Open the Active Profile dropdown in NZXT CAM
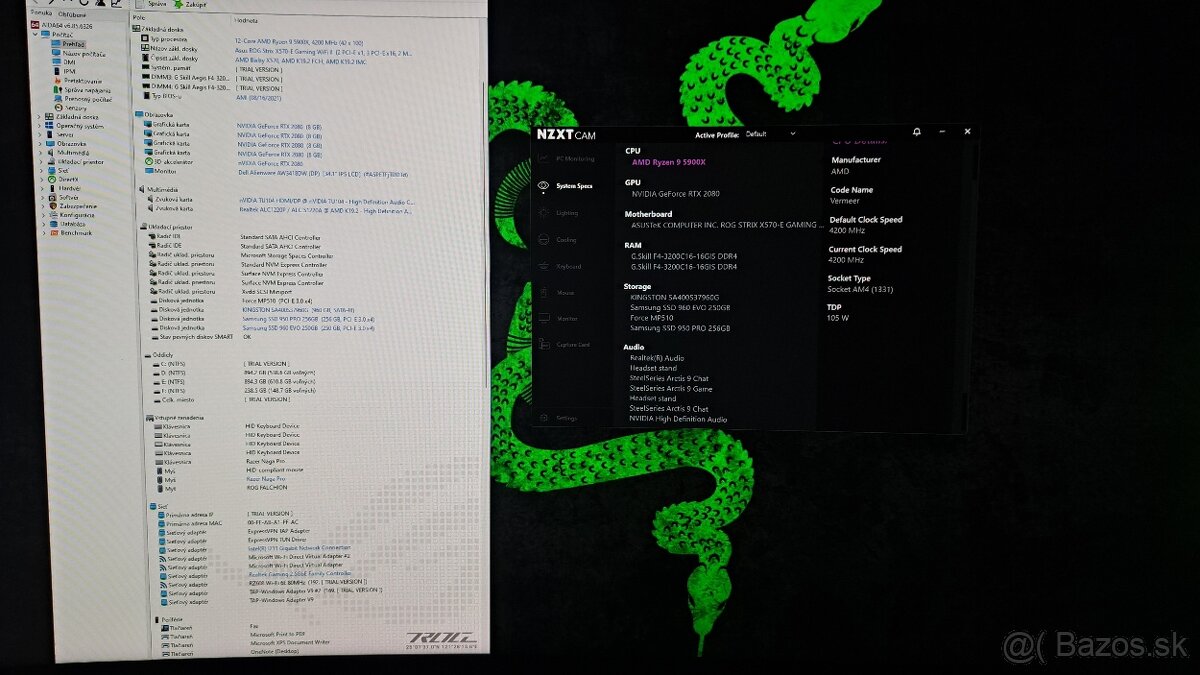The width and height of the screenshot is (1200, 675). pos(770,133)
